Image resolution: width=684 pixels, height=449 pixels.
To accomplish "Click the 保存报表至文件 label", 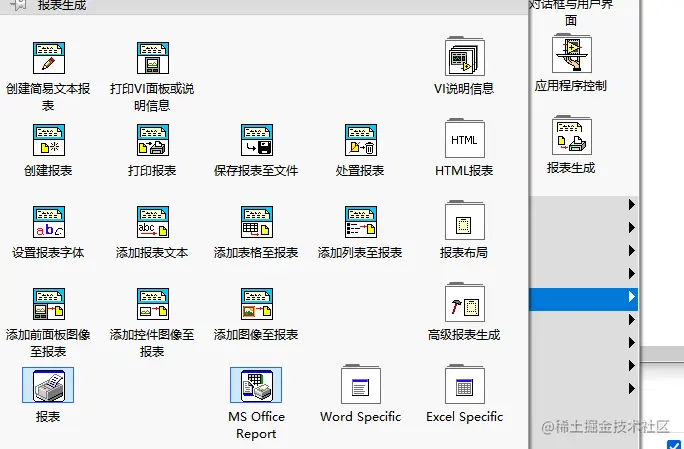I will pyautogui.click(x=256, y=171).
